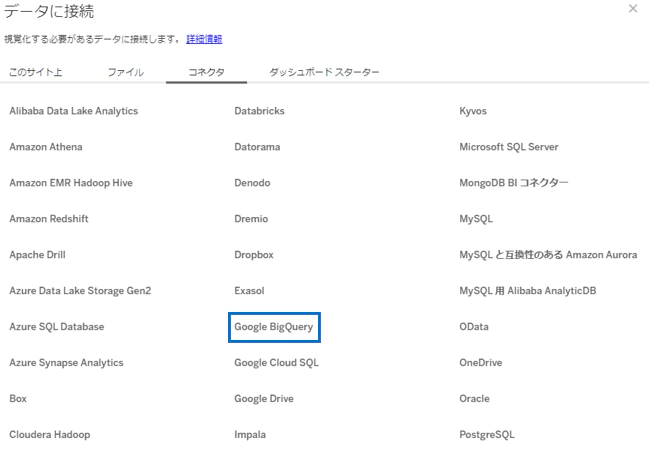The height and width of the screenshot is (450, 649).
Task: Close the データに接続 dialog
Action: click(x=632, y=9)
